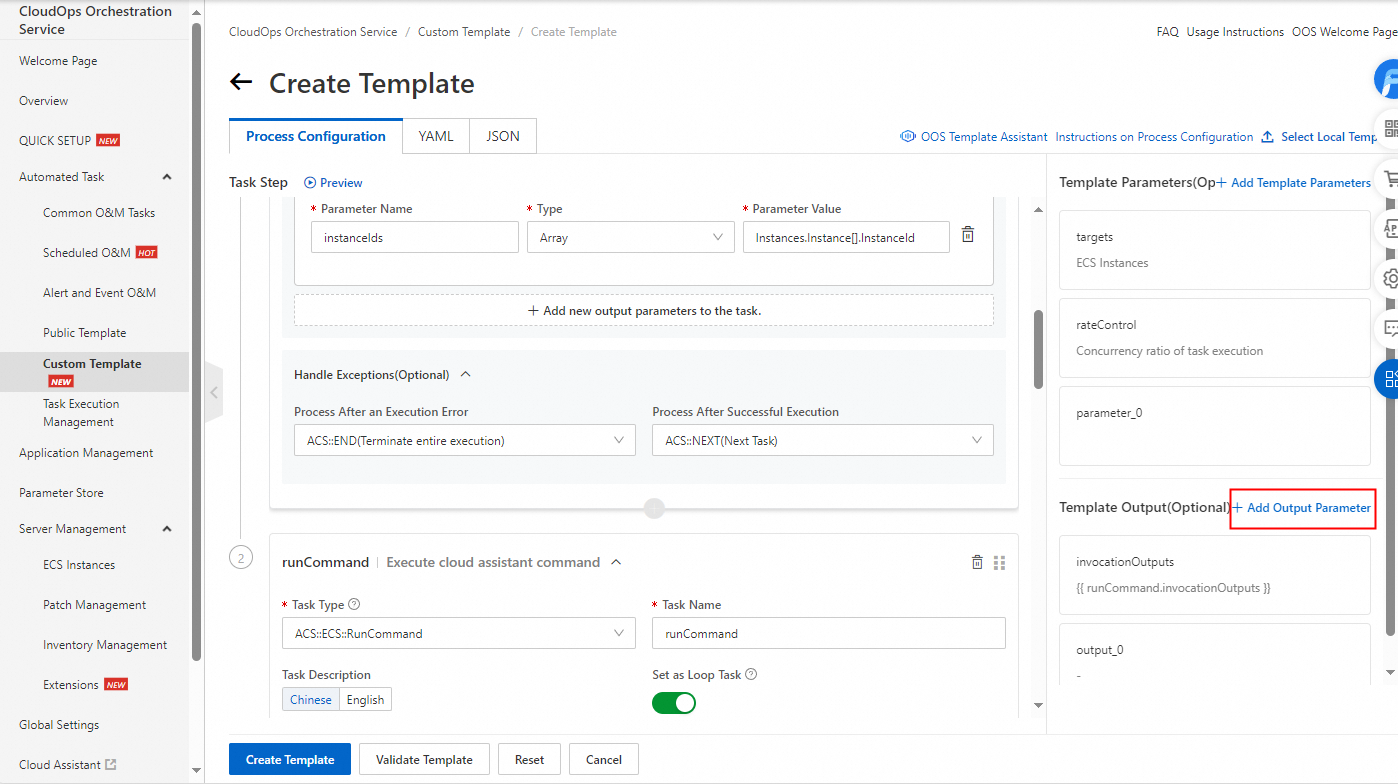Collapse the left sidebar with the handle

[x=212, y=393]
